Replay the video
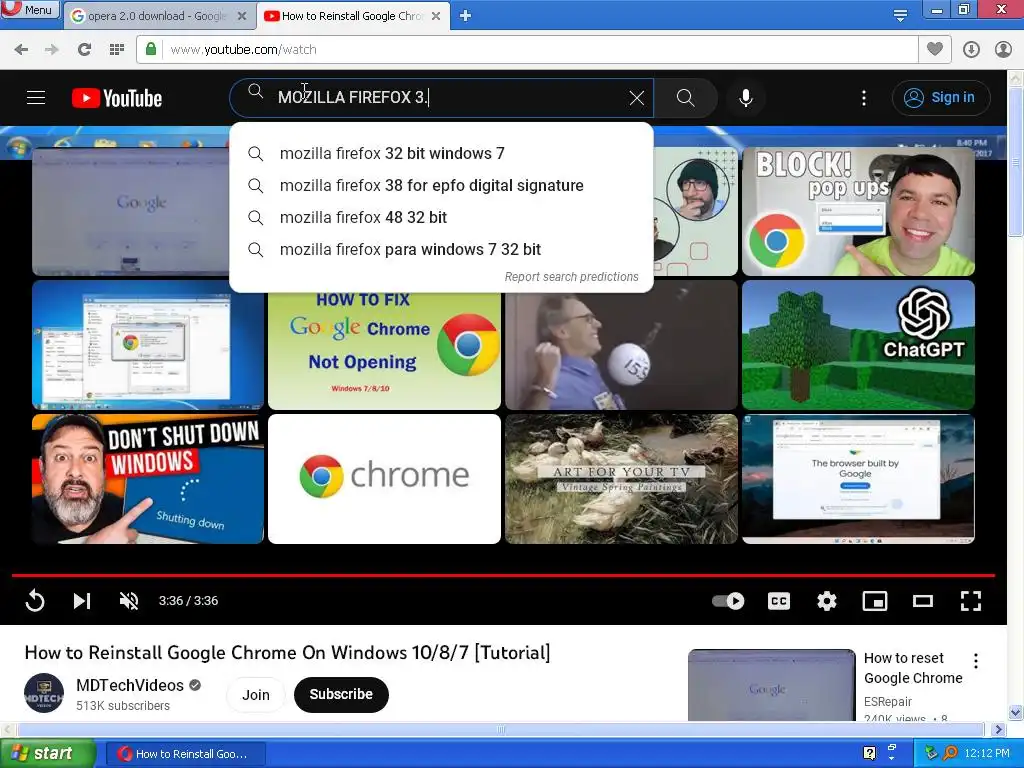This screenshot has width=1024, height=768. [x=35, y=601]
